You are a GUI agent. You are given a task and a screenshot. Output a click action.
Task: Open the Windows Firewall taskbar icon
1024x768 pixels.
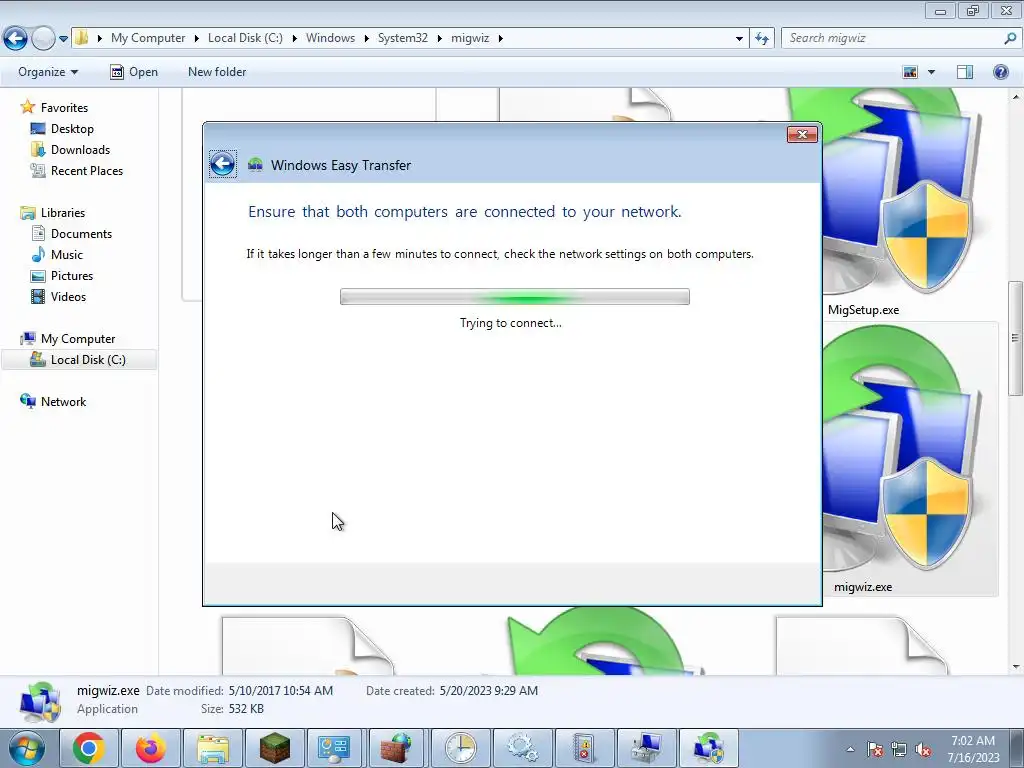click(397, 748)
